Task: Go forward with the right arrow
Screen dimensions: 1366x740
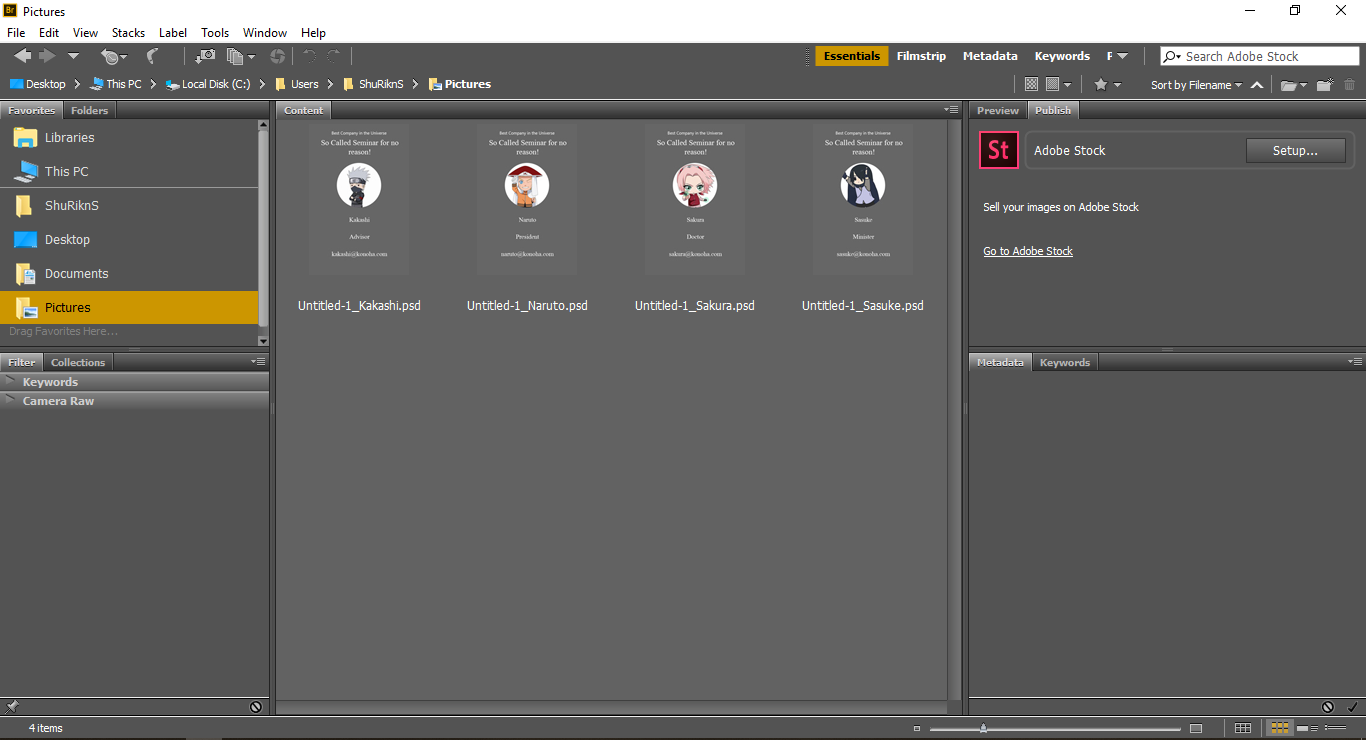Action: tap(47, 56)
